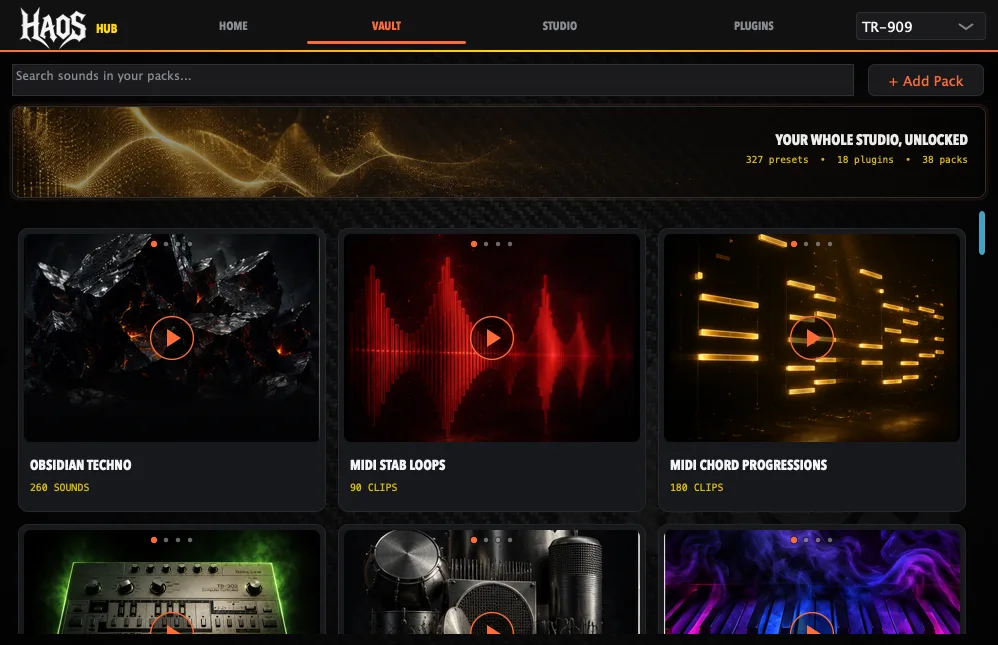Click the Add Pack button
Viewport: 998px width, 645px height.
(926, 81)
